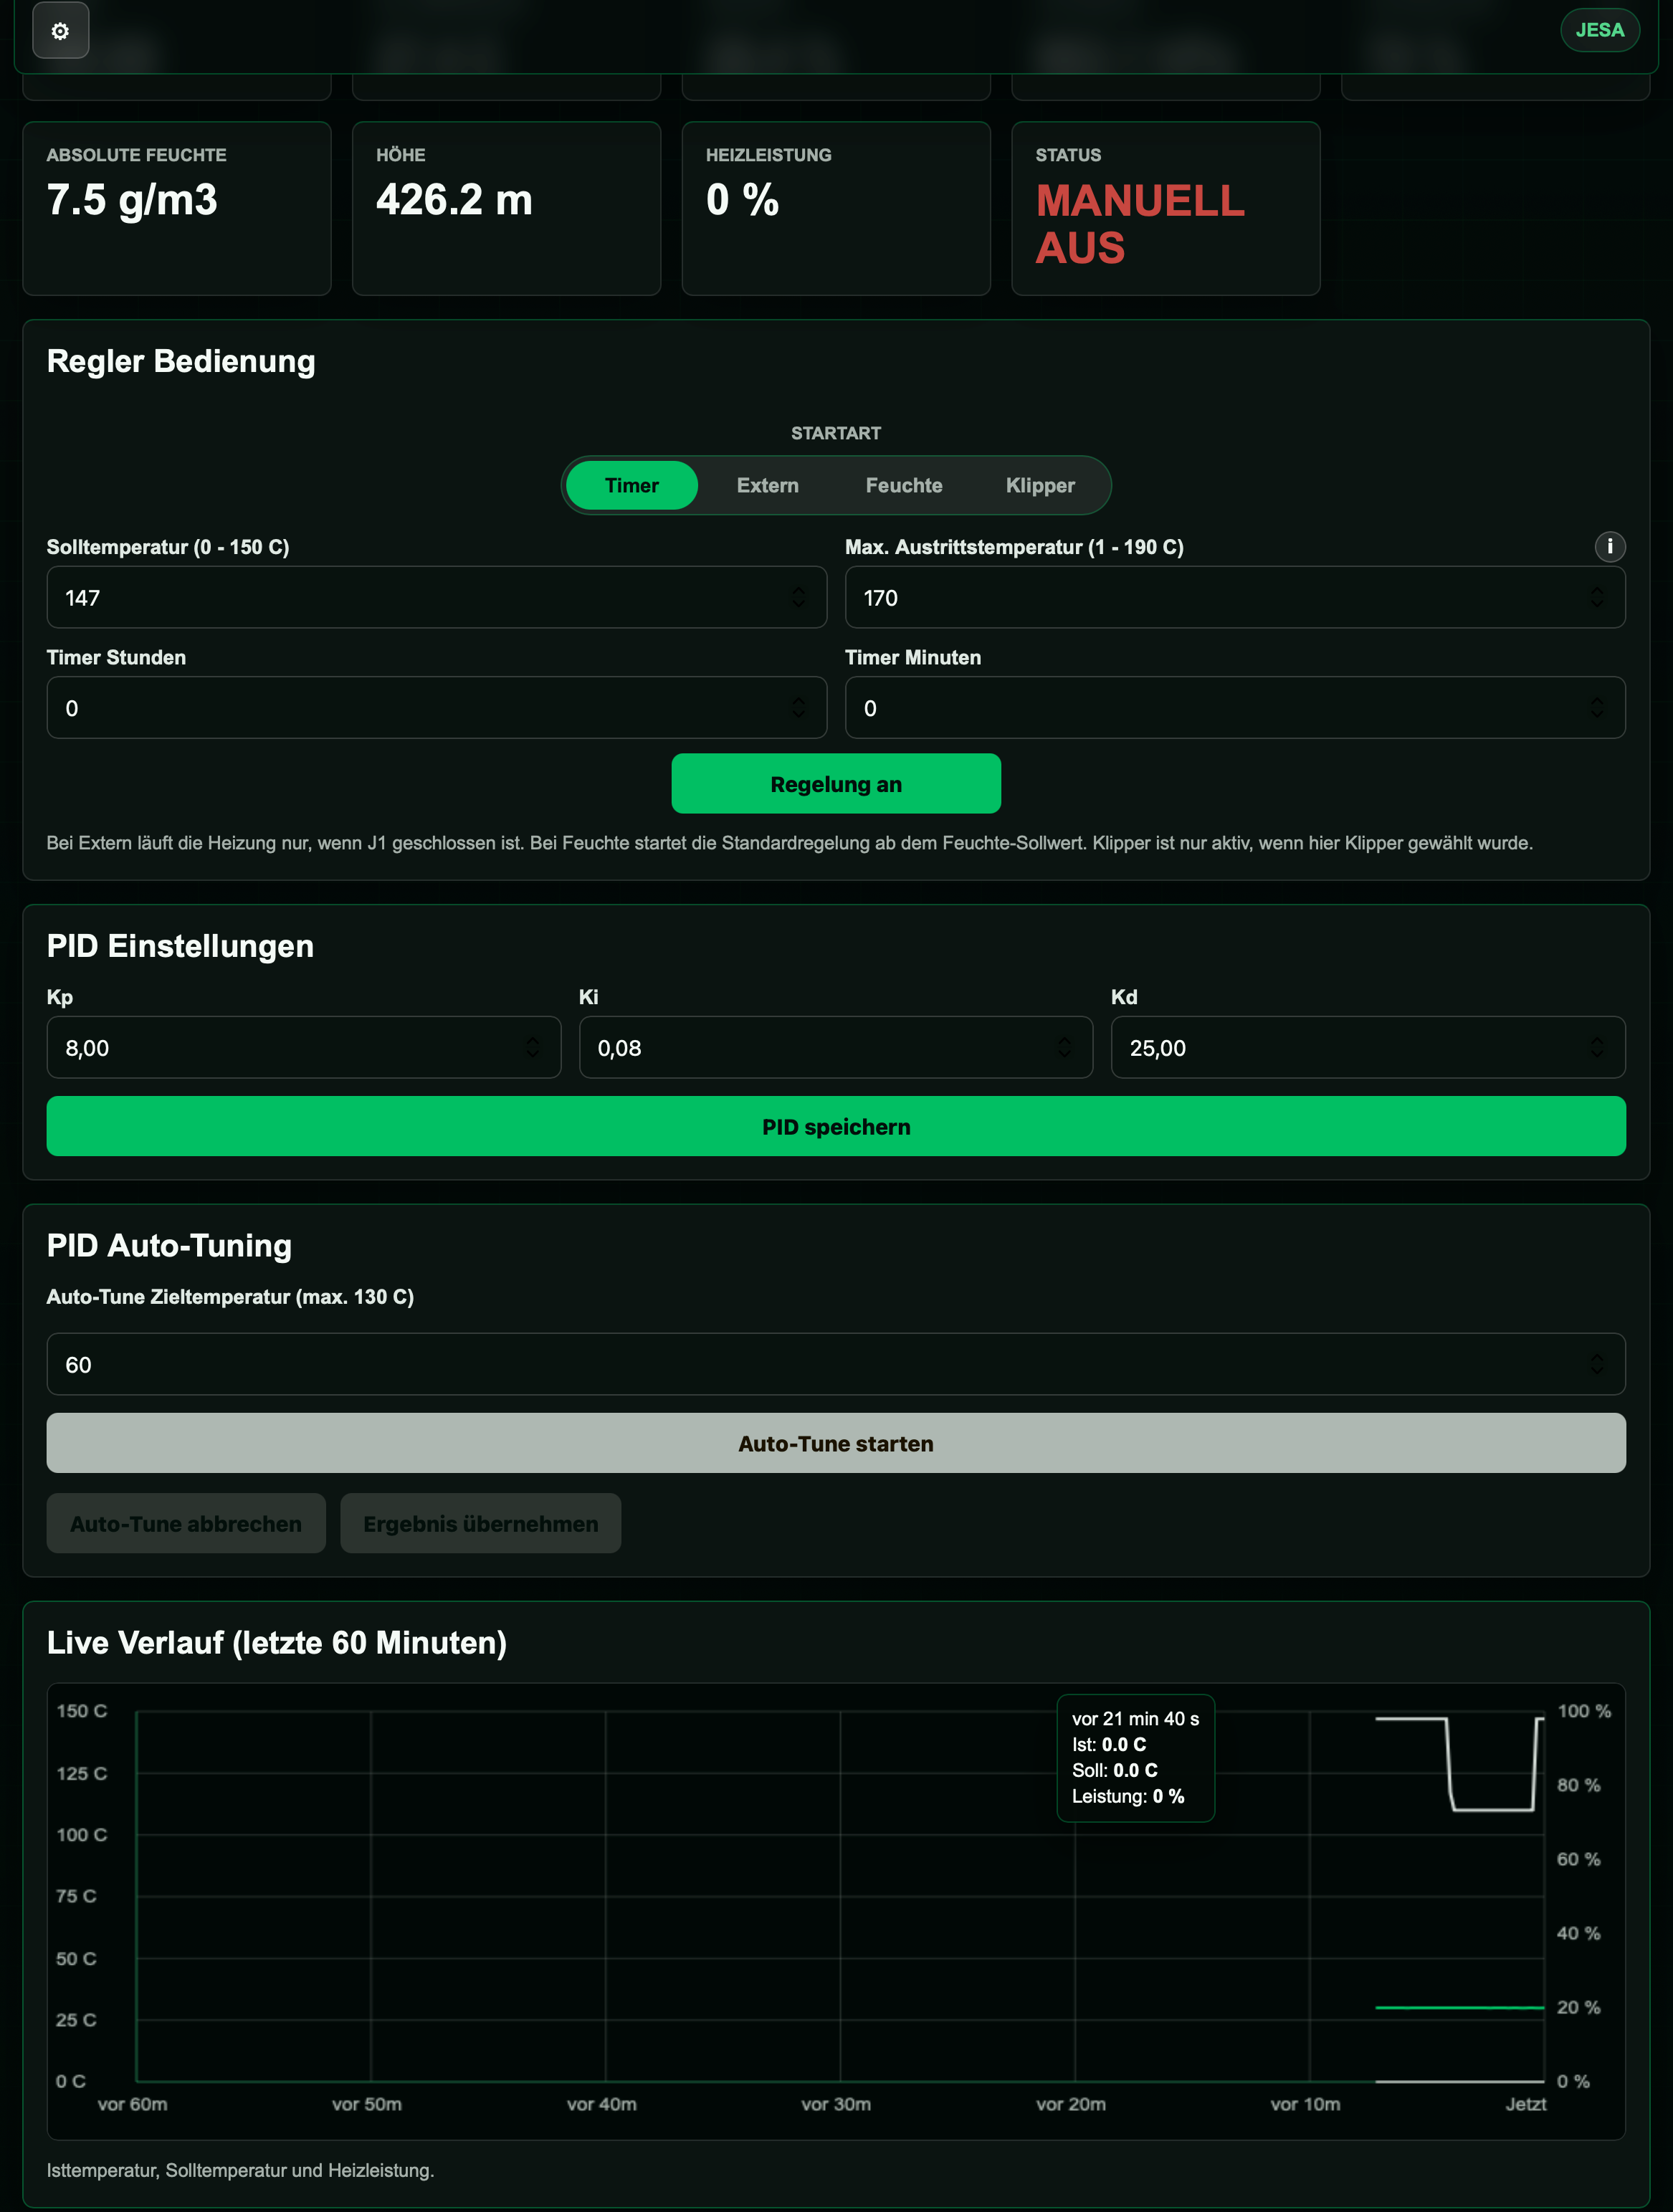Select the Timer start mode
Image resolution: width=1673 pixels, height=2212 pixels.
pyautogui.click(x=632, y=485)
